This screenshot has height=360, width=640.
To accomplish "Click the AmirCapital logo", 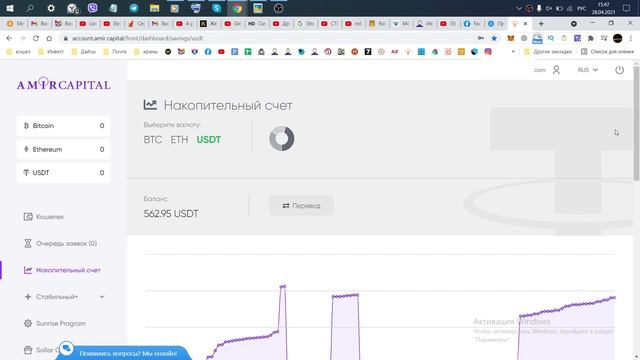I will click(x=63, y=84).
